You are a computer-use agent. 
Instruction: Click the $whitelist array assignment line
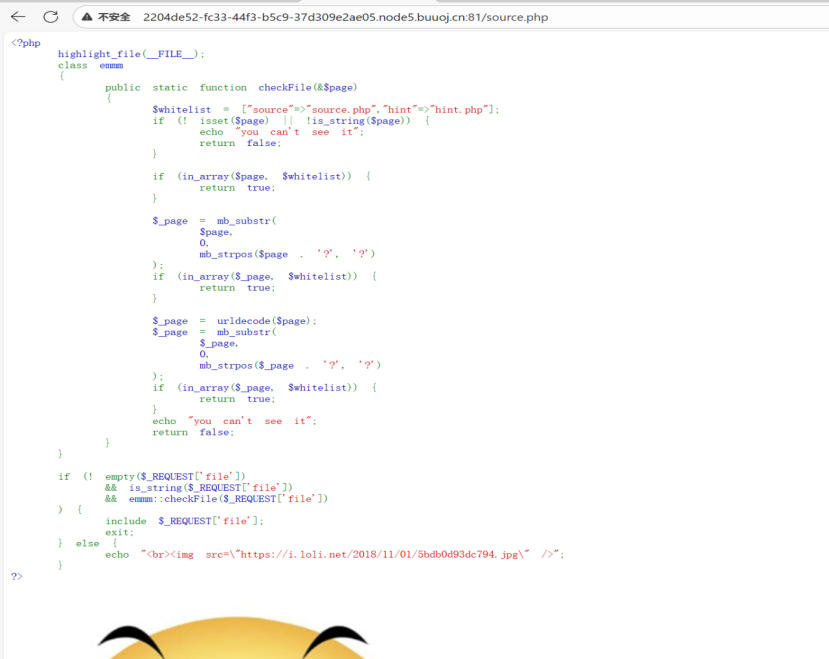tap(326, 109)
